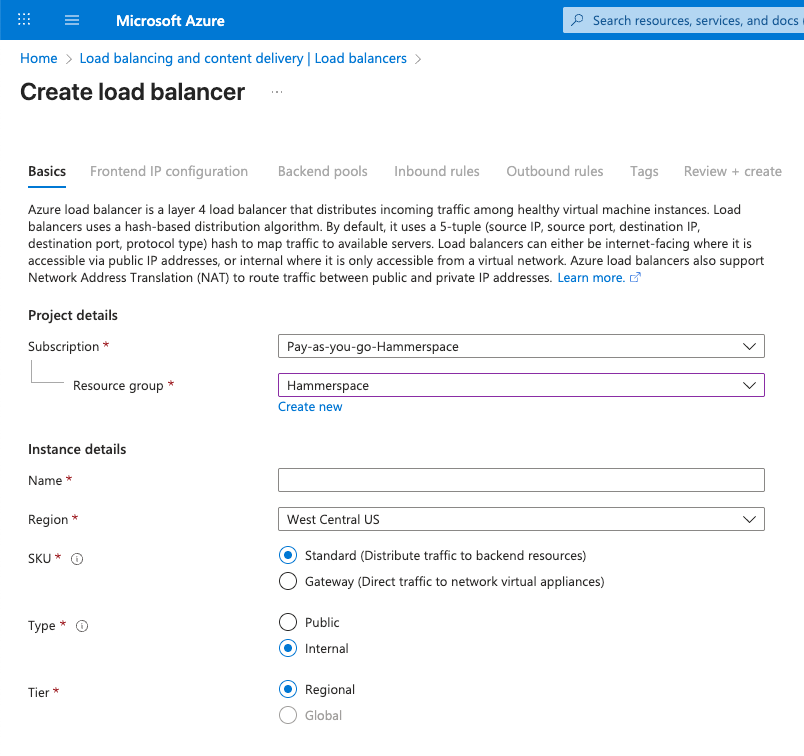The width and height of the screenshot is (804, 756).
Task: Open the hamburger portal menu
Action: (72, 20)
